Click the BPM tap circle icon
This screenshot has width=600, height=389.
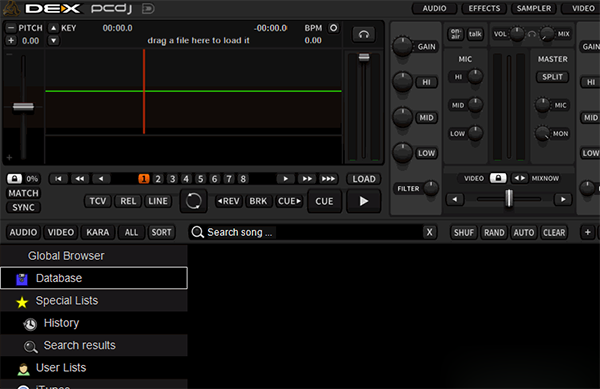(x=334, y=28)
